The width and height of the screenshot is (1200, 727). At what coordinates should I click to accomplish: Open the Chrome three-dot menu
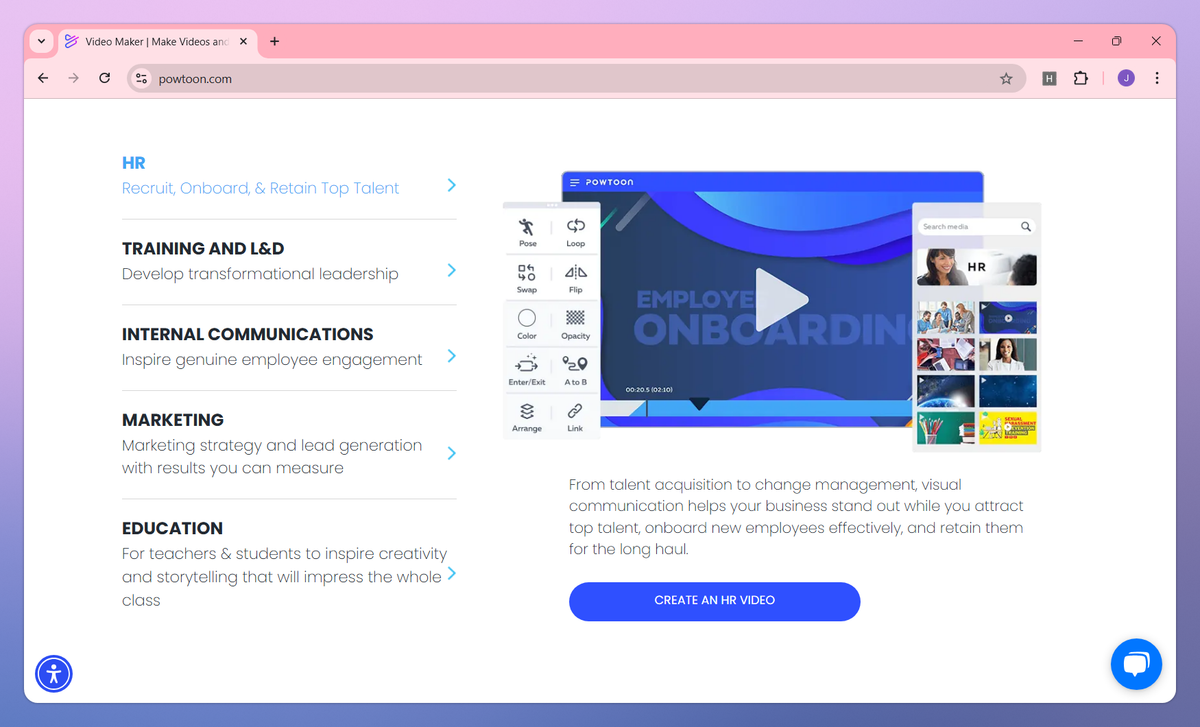pos(1157,78)
